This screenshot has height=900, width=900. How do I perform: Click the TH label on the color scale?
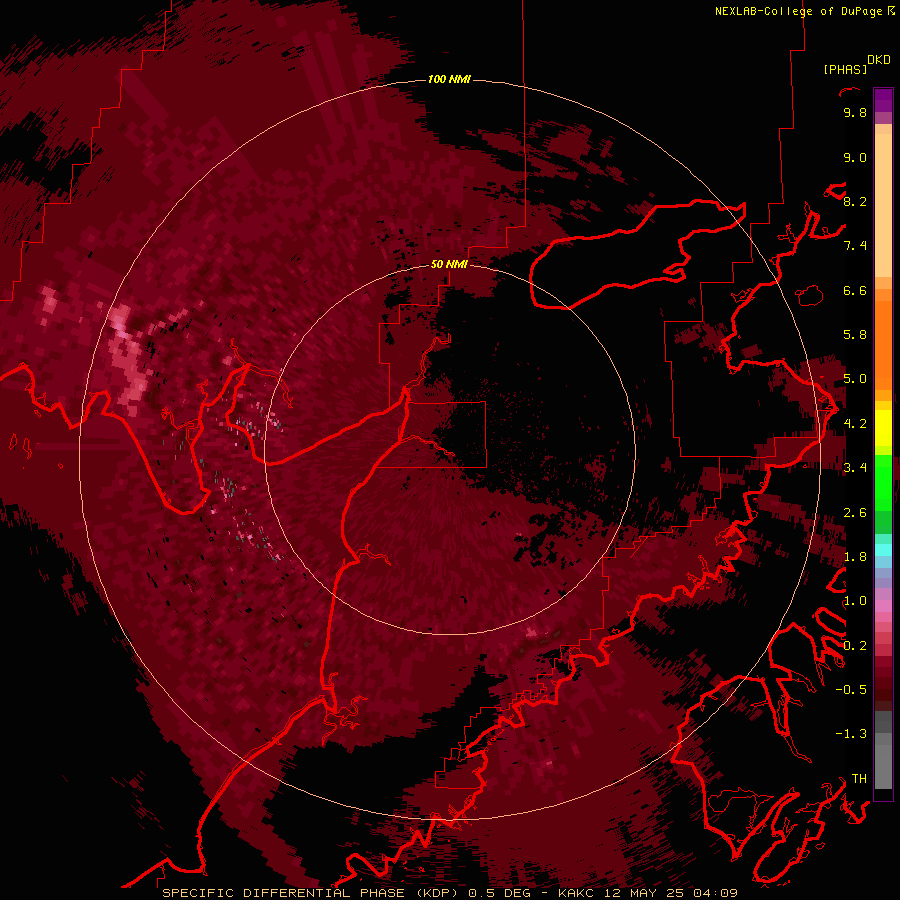click(859, 779)
